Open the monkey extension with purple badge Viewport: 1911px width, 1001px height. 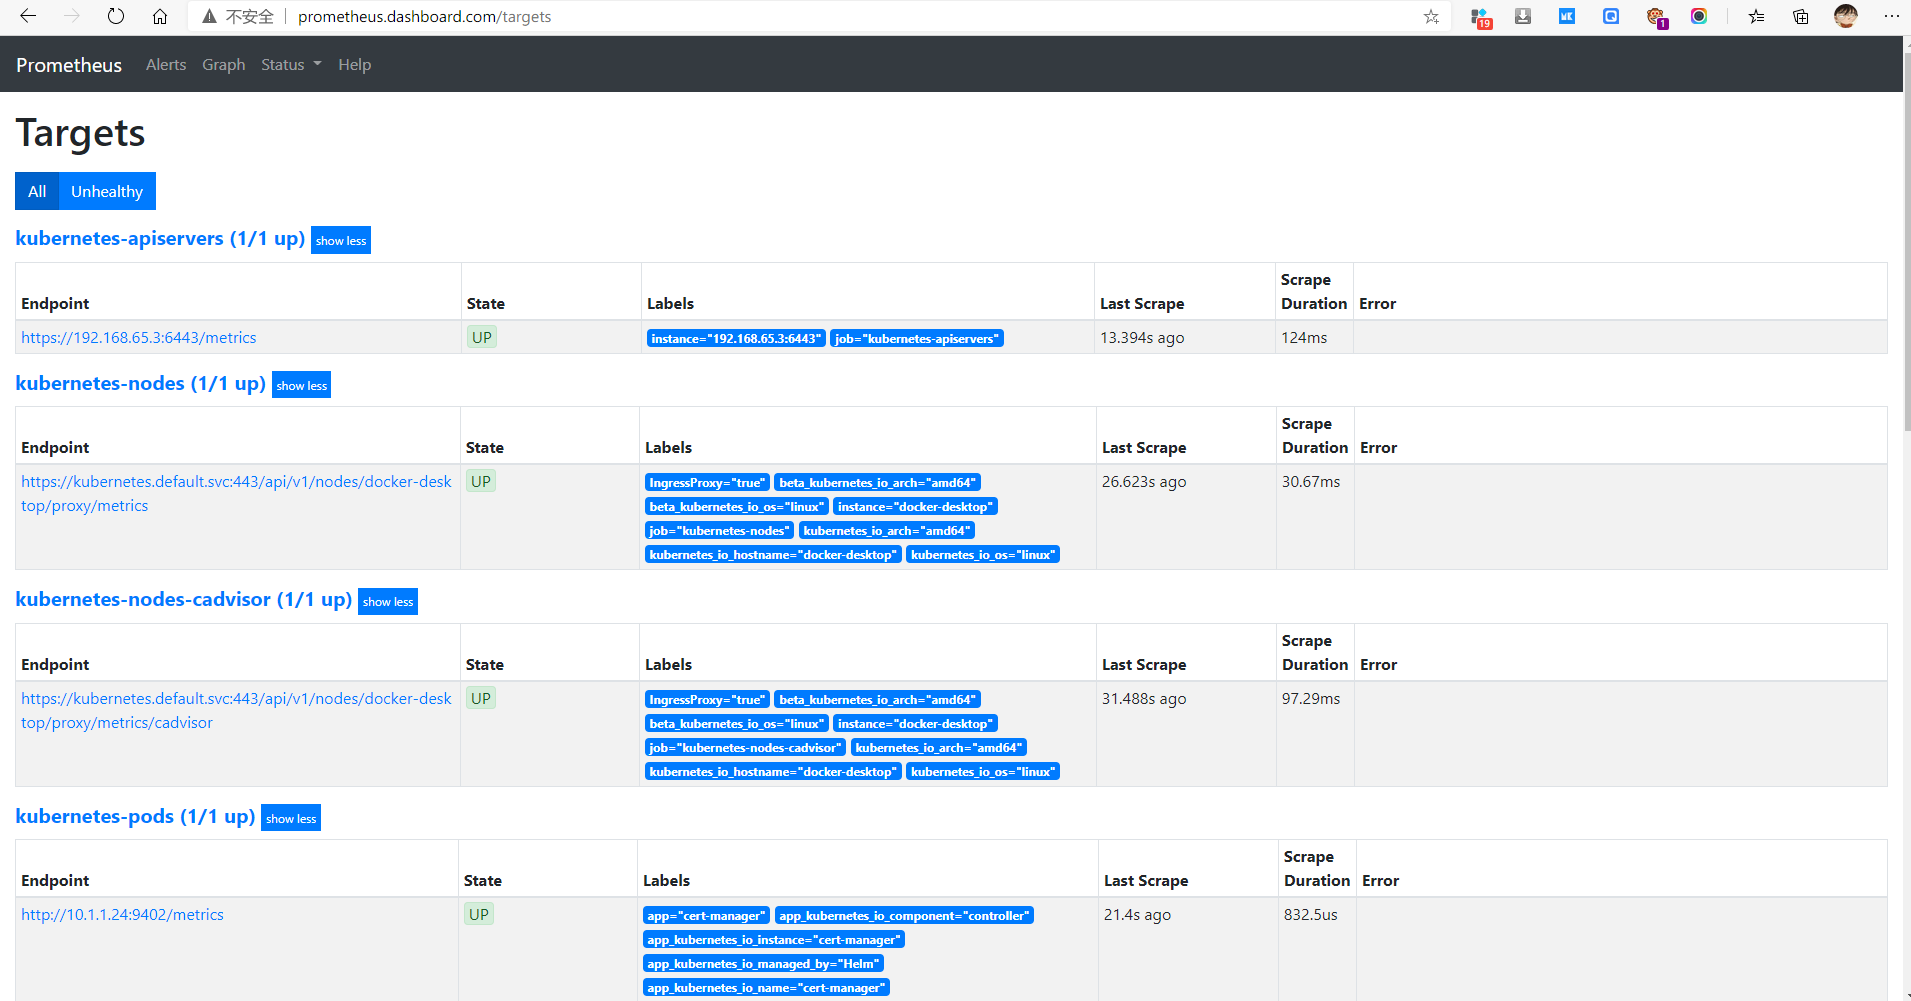click(1656, 17)
